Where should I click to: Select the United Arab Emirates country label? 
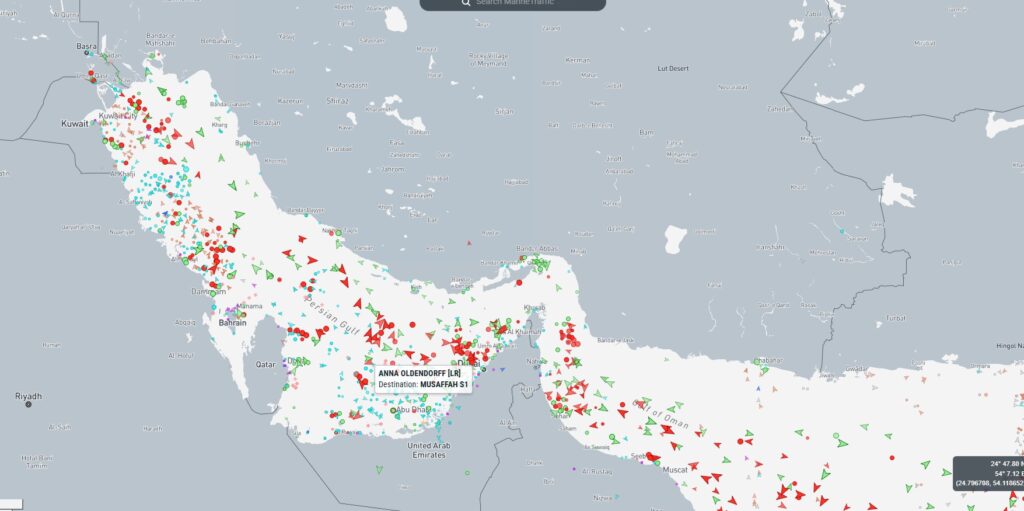(x=433, y=450)
